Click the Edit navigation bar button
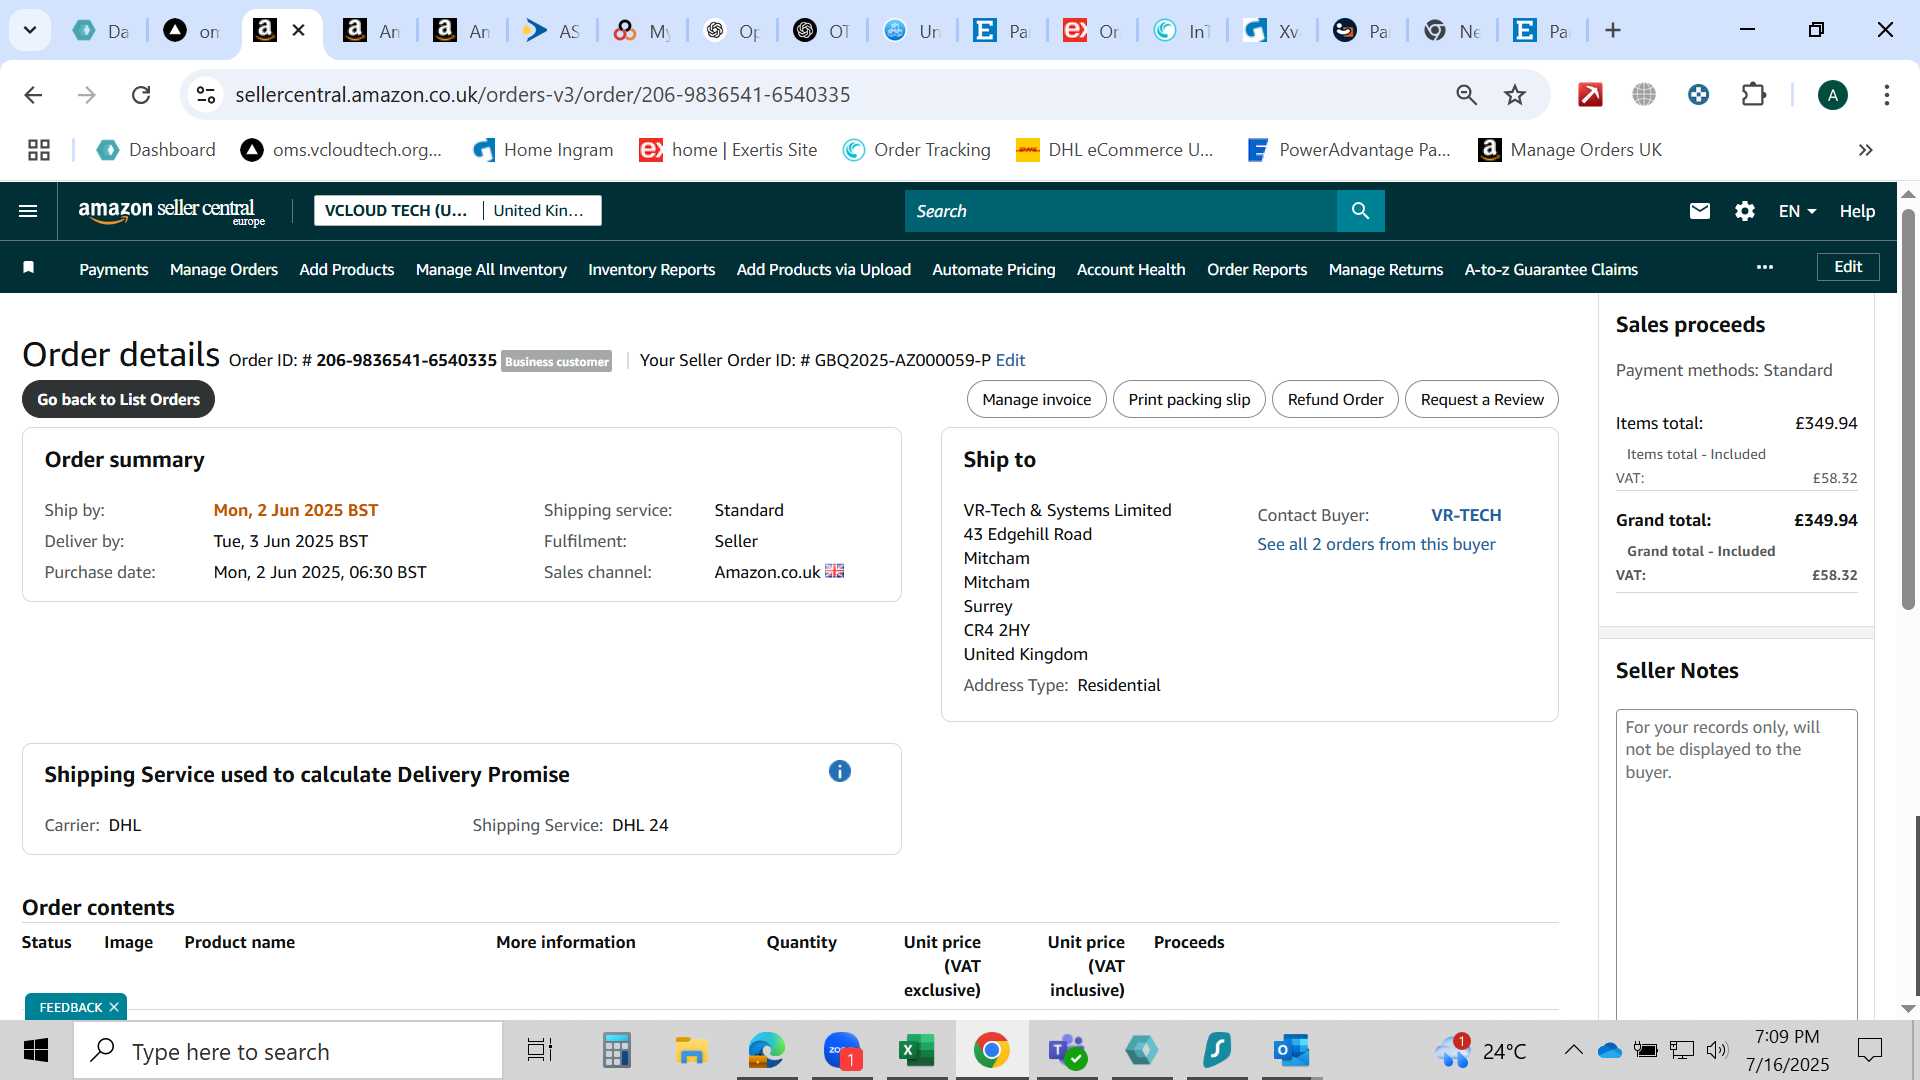1920x1080 pixels. point(1848,267)
